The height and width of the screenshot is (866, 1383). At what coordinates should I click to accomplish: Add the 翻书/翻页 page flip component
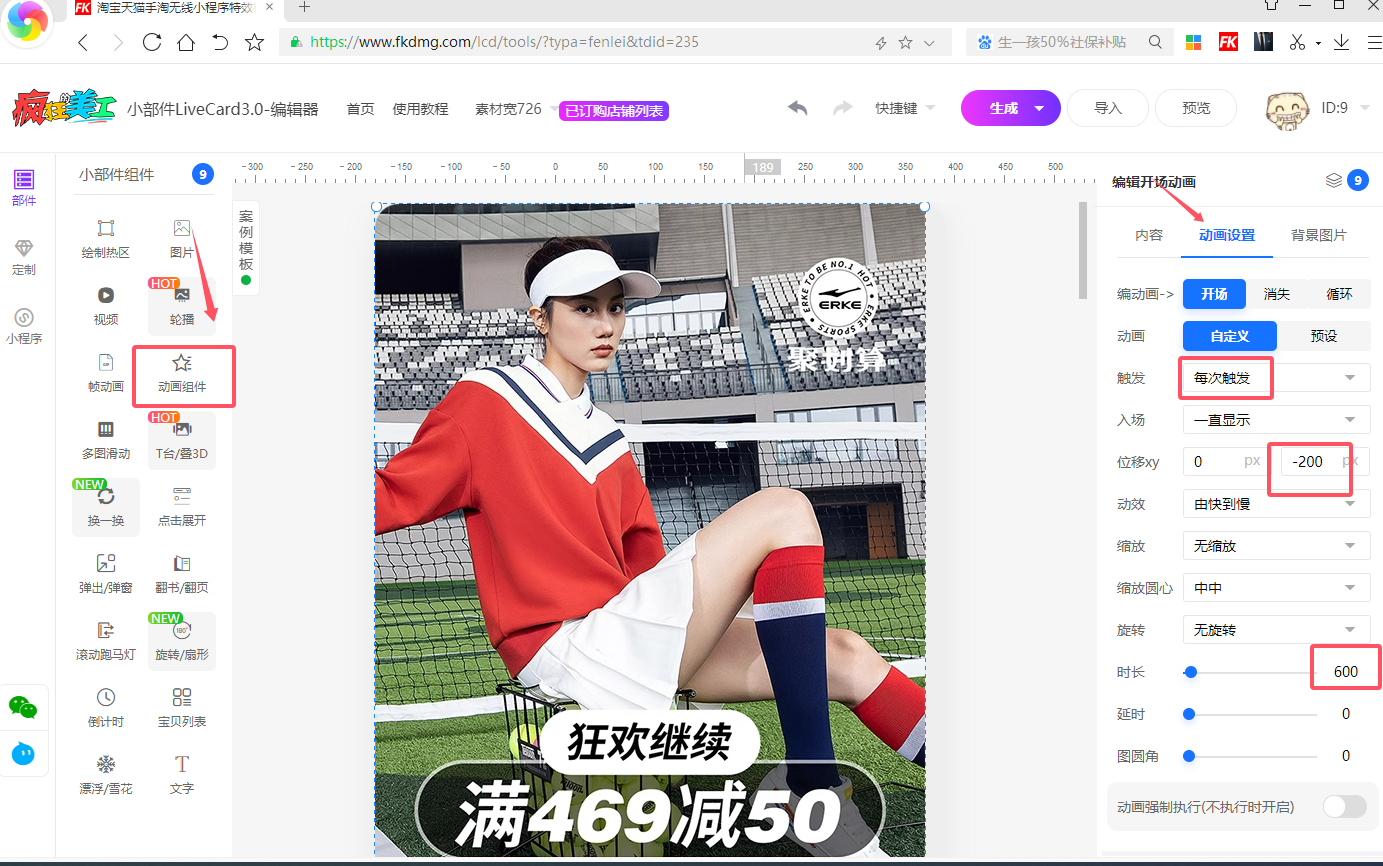pos(181,574)
